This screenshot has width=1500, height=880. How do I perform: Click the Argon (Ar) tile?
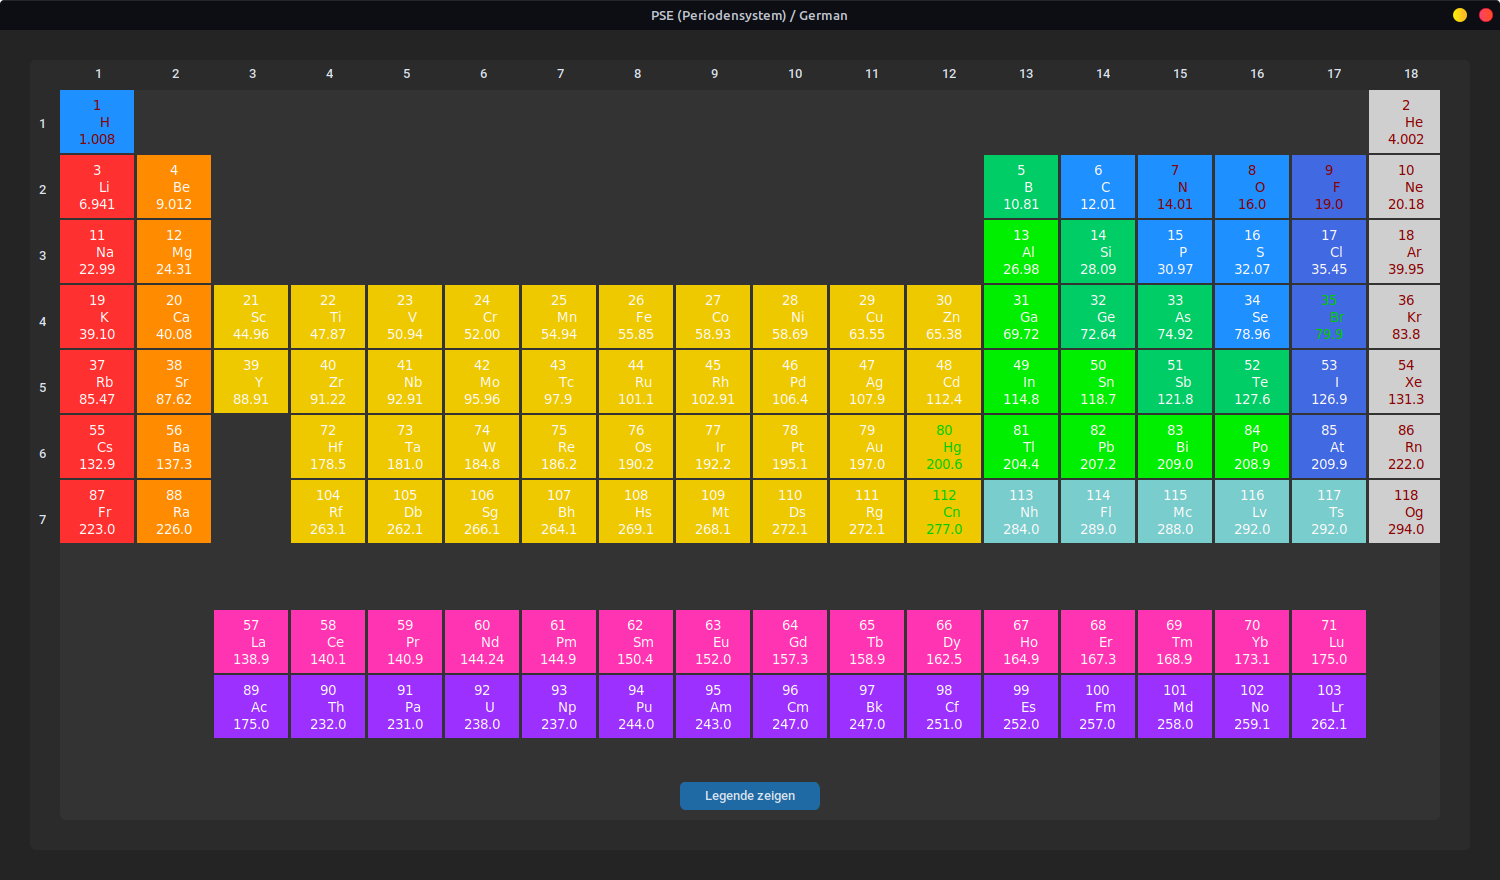[x=1405, y=252]
